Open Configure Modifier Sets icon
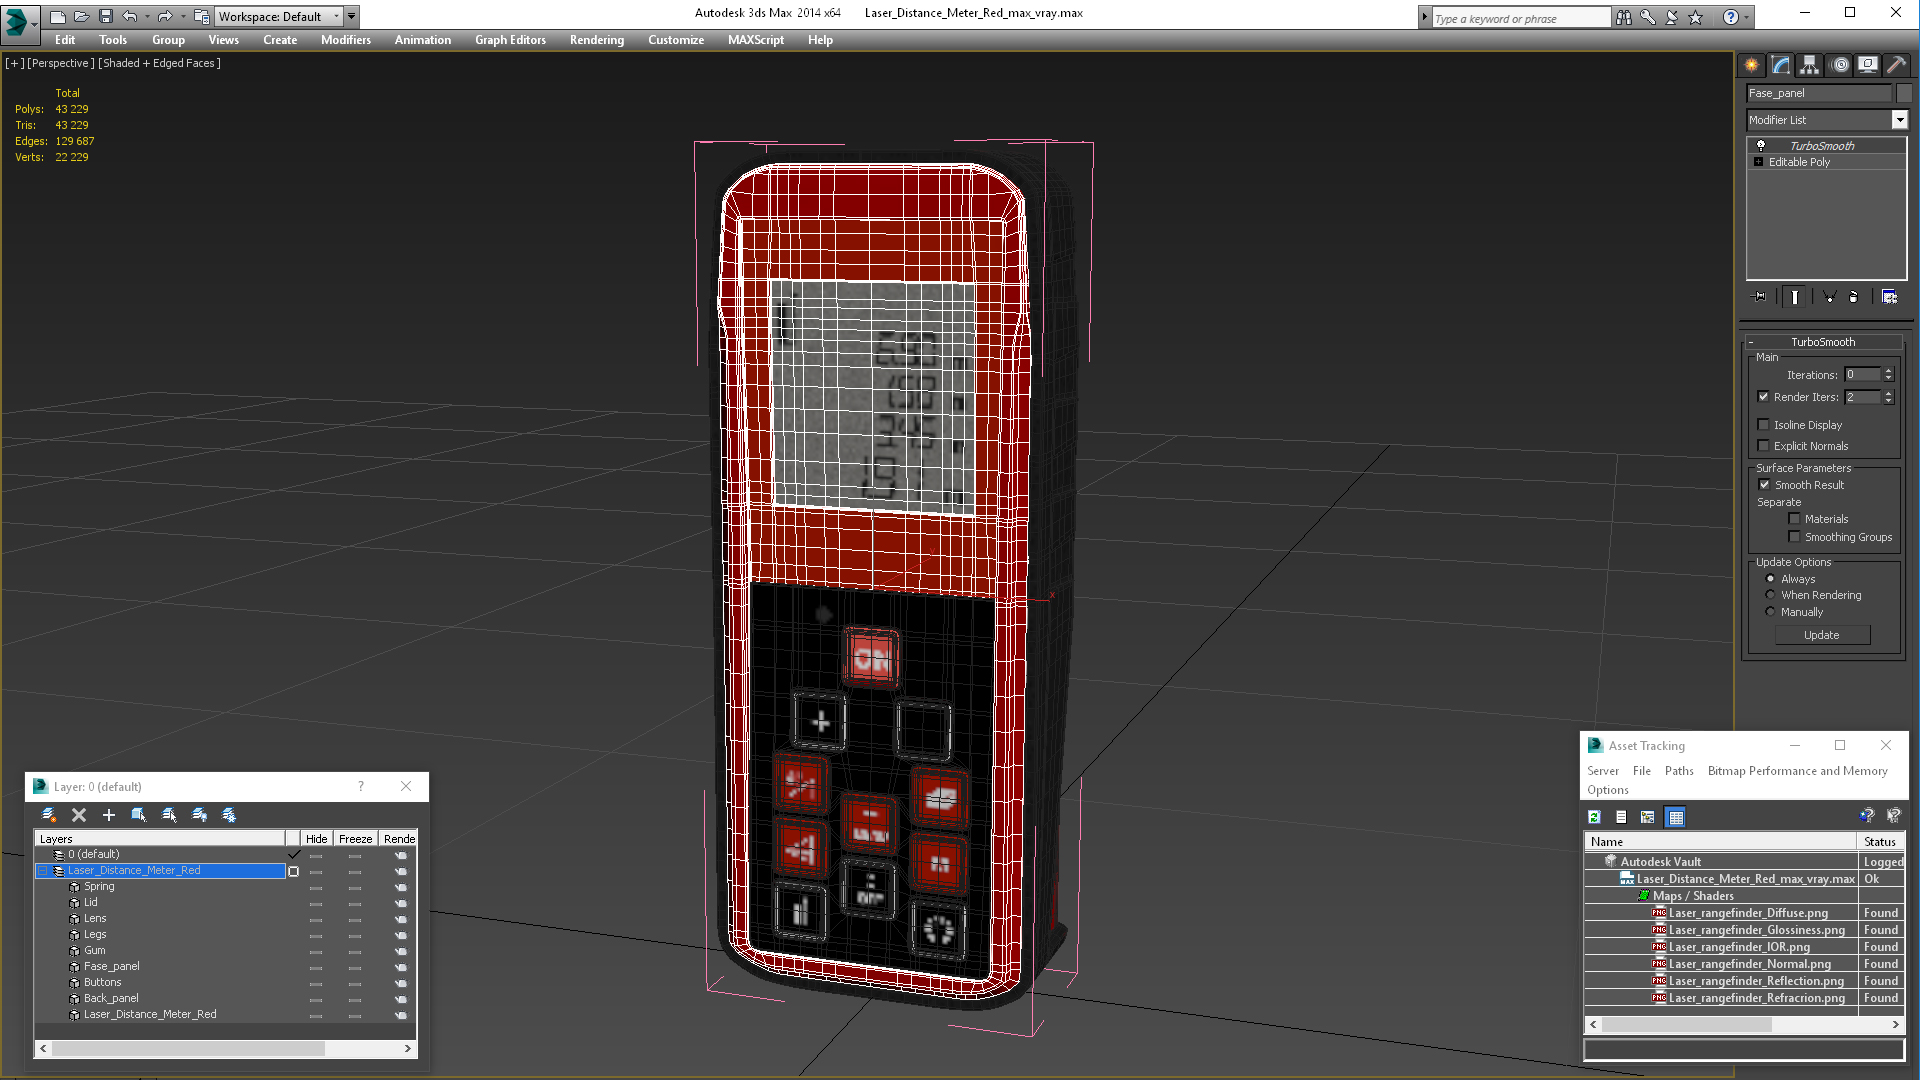1920x1080 pixels. click(1889, 297)
